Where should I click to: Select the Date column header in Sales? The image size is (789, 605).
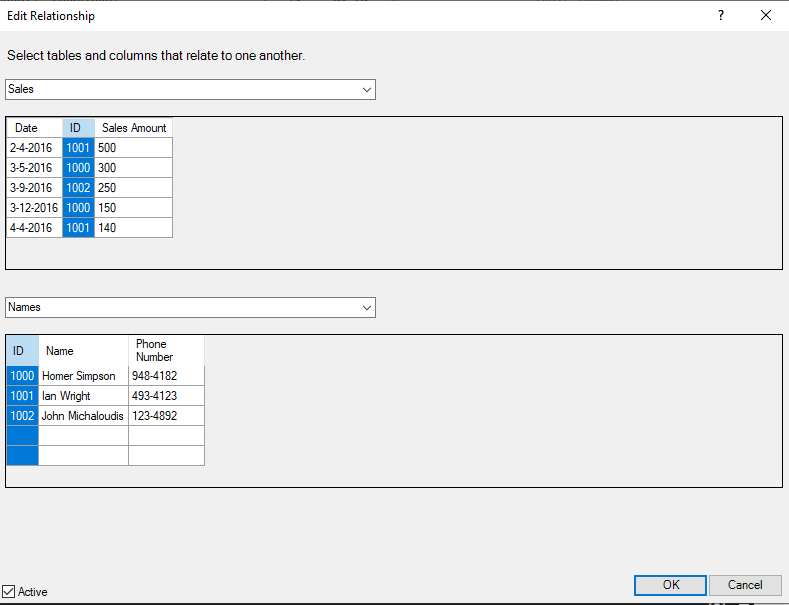coord(35,128)
